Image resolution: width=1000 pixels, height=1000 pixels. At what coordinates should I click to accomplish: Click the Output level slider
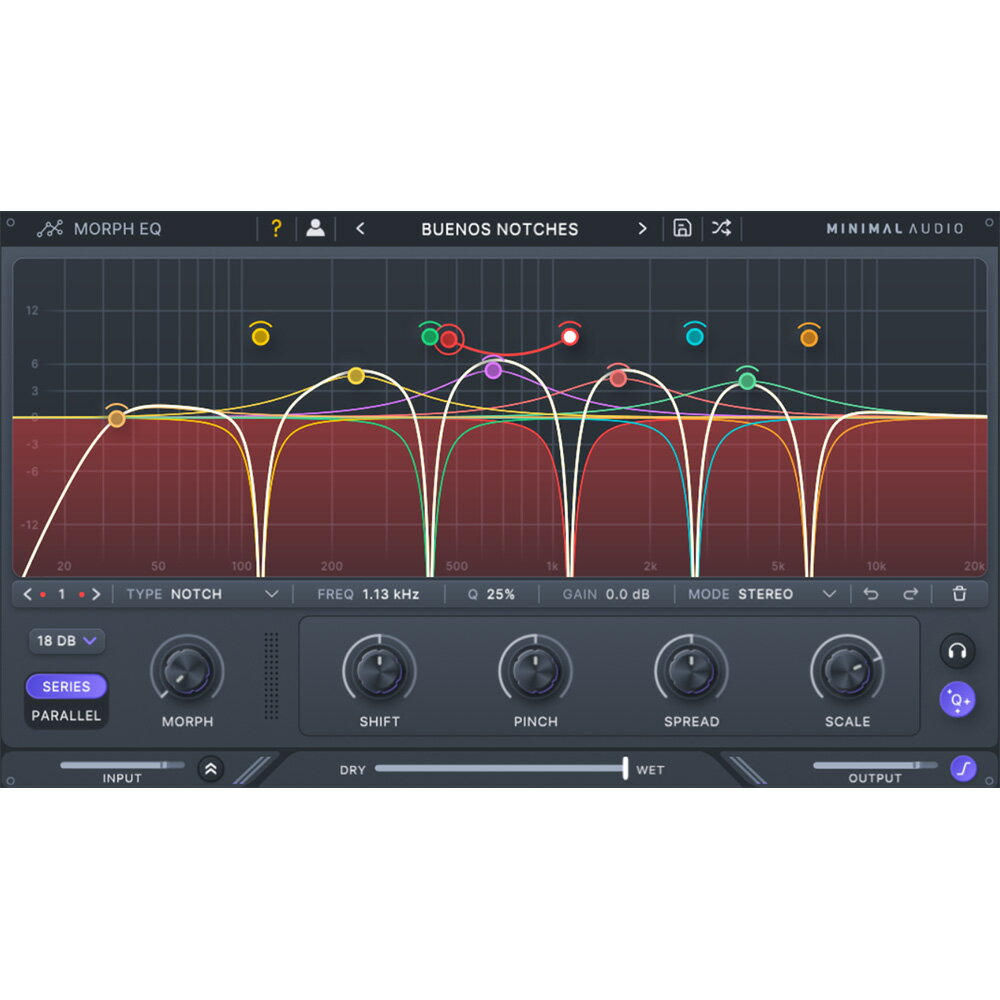pyautogui.click(x=876, y=765)
